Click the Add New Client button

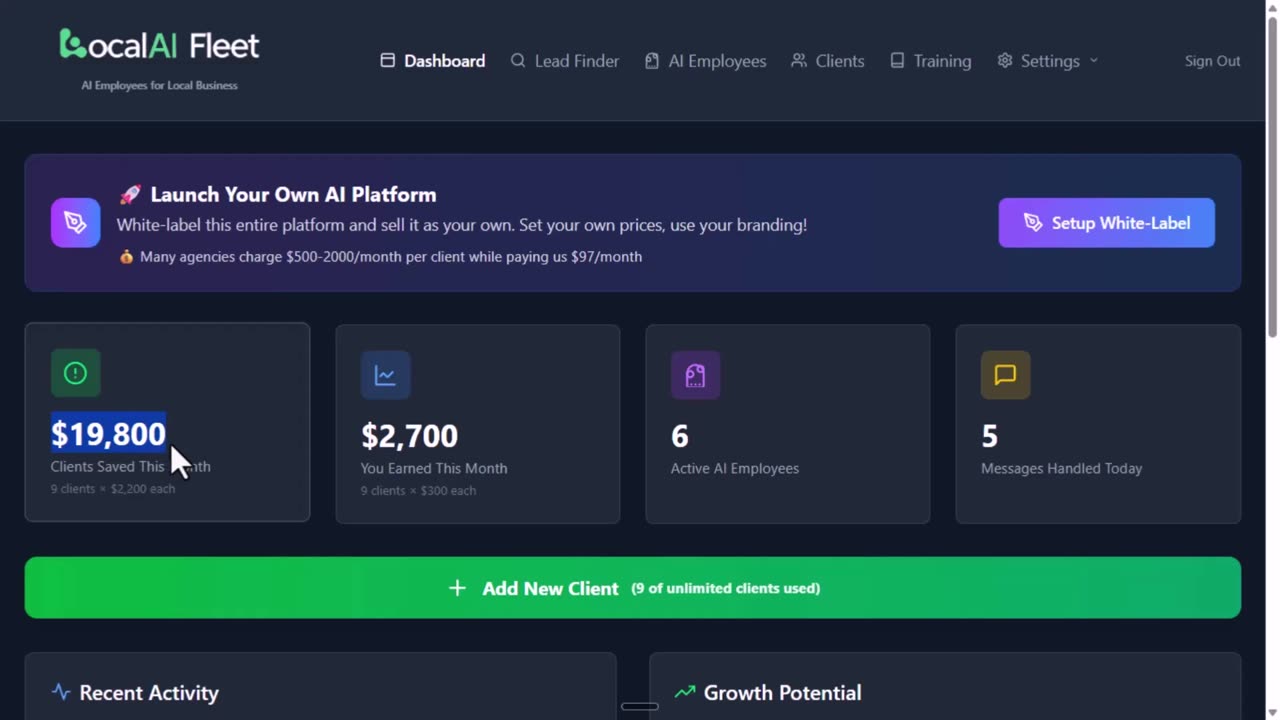(633, 588)
